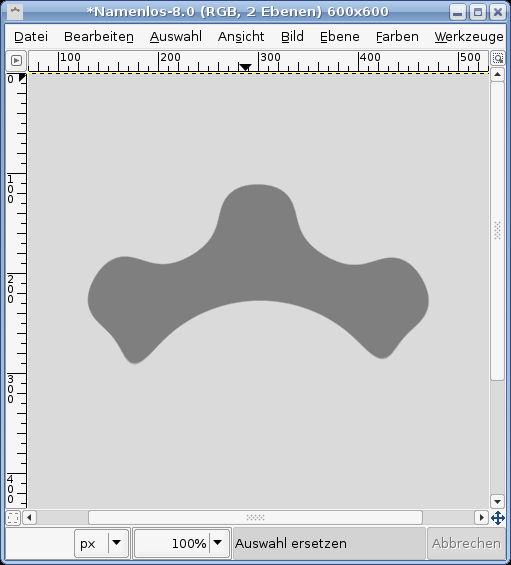This screenshot has height=565, width=511.
Task: Open the 100% zoom dropdown arrow
Action: (217, 543)
